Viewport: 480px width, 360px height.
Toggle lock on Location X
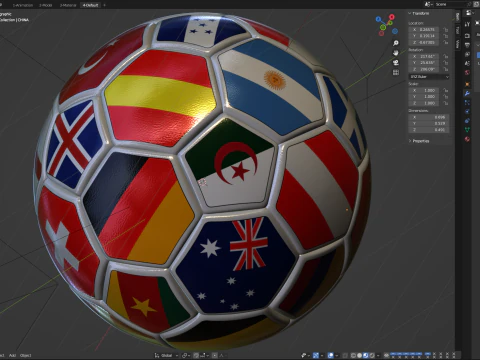[446, 29]
